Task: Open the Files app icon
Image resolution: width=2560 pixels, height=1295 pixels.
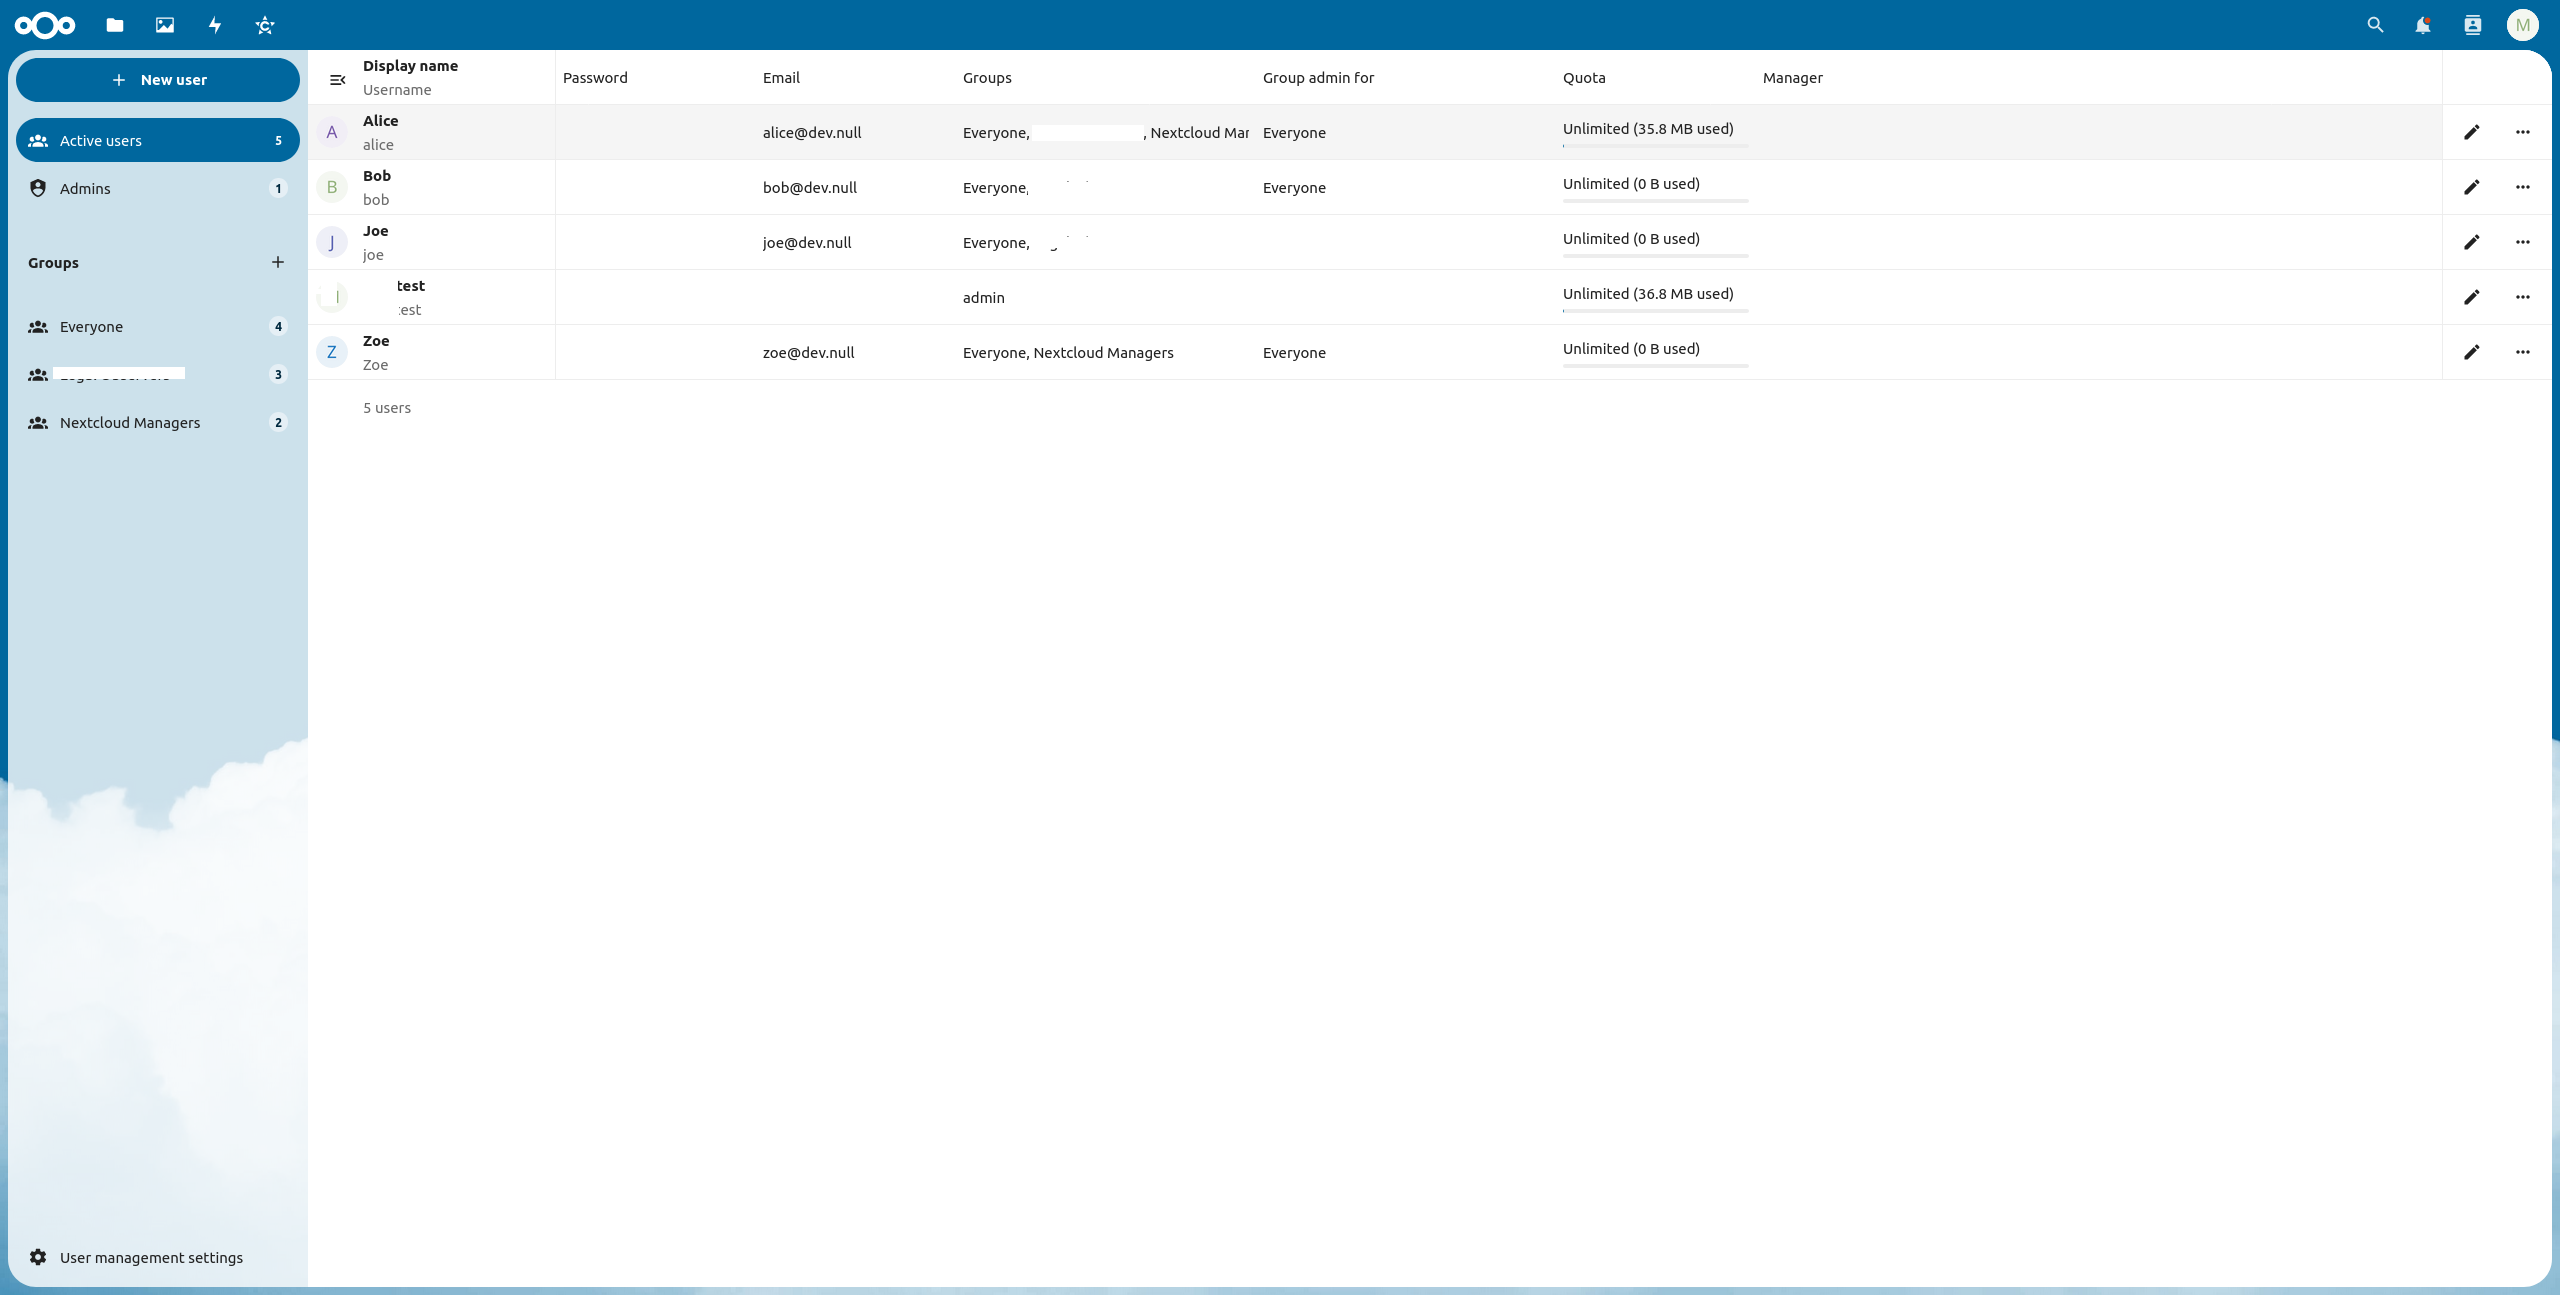Action: point(115,25)
